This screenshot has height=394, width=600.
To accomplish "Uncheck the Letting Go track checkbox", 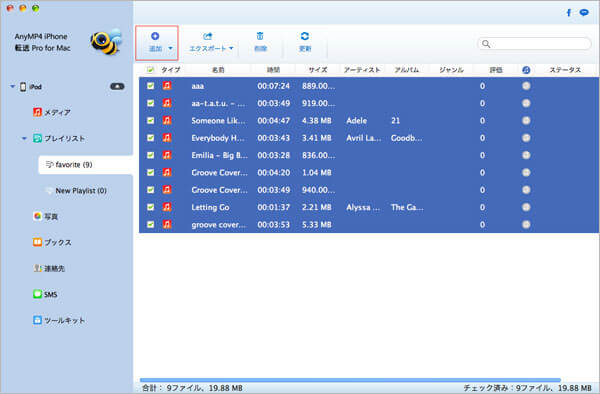I will tap(151, 207).
